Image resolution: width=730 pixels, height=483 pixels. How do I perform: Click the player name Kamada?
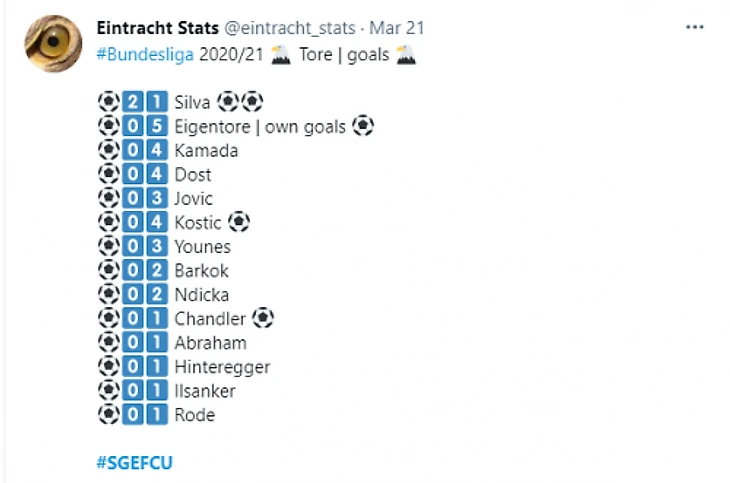[x=206, y=151]
